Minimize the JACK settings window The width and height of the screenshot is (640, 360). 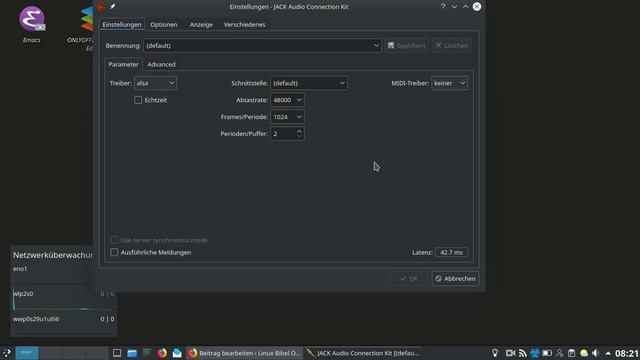click(454, 7)
